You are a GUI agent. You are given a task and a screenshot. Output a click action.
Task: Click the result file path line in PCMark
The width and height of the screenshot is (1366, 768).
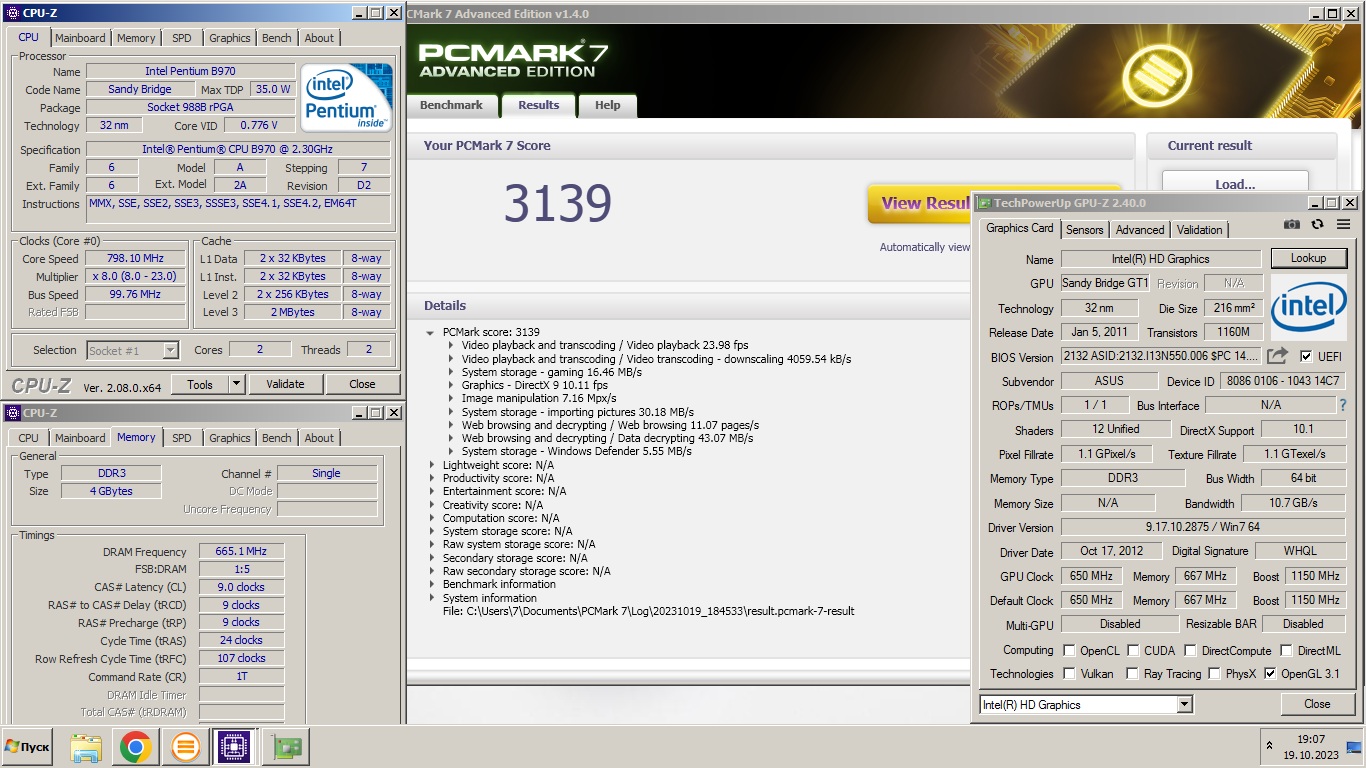pos(648,611)
